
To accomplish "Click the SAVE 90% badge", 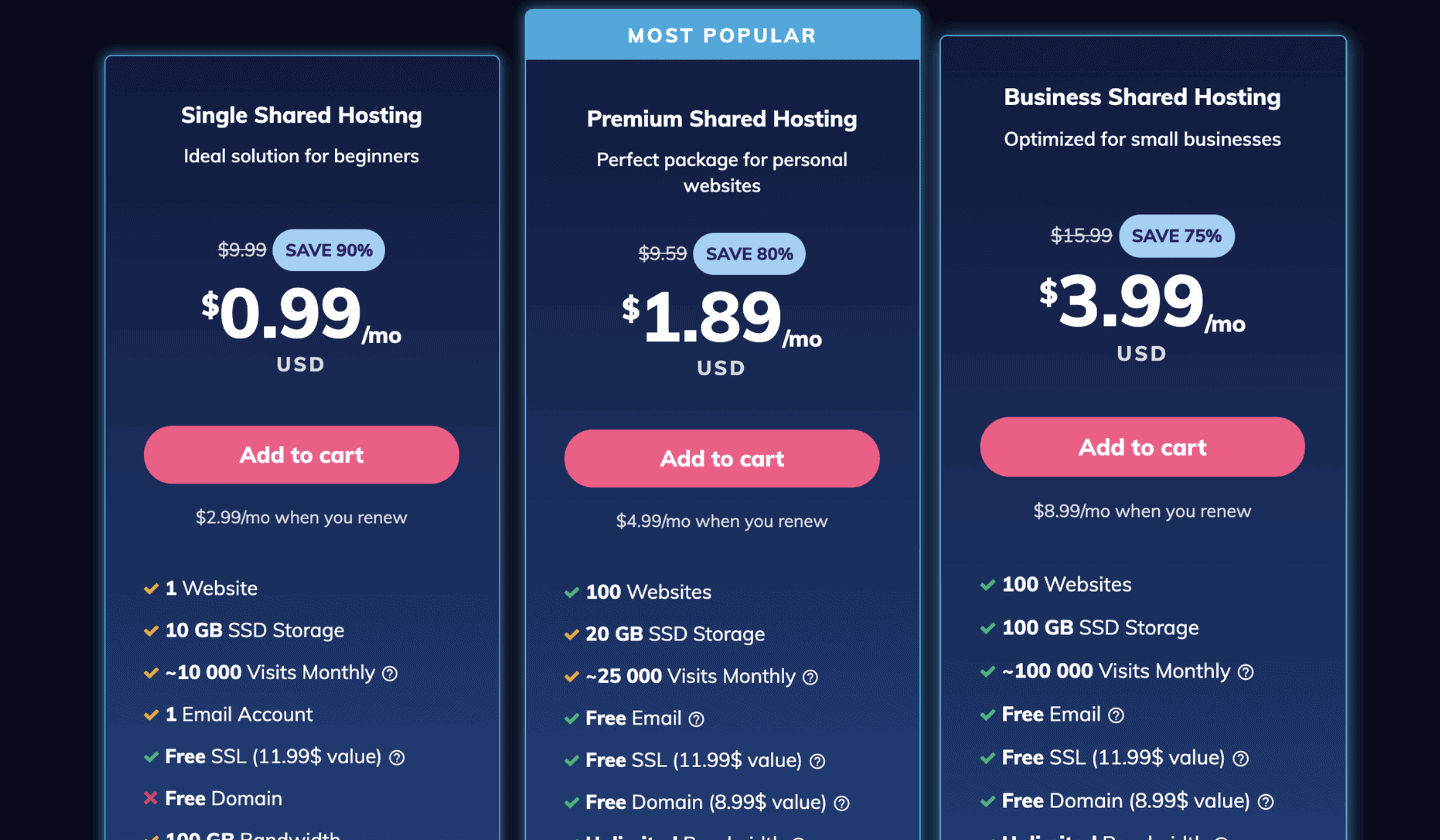I will pos(328,249).
